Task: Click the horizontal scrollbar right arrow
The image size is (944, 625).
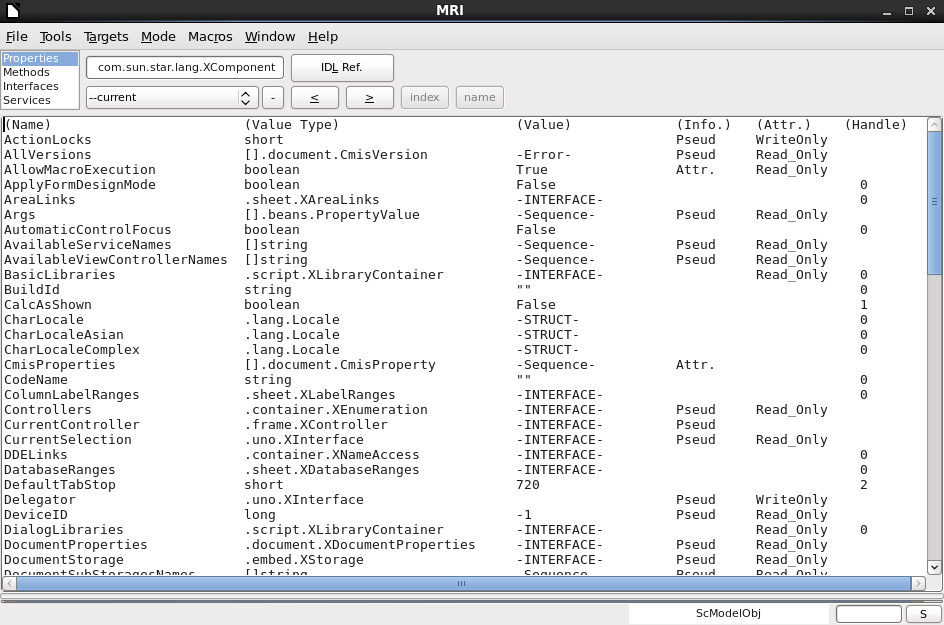Action: tap(918, 583)
